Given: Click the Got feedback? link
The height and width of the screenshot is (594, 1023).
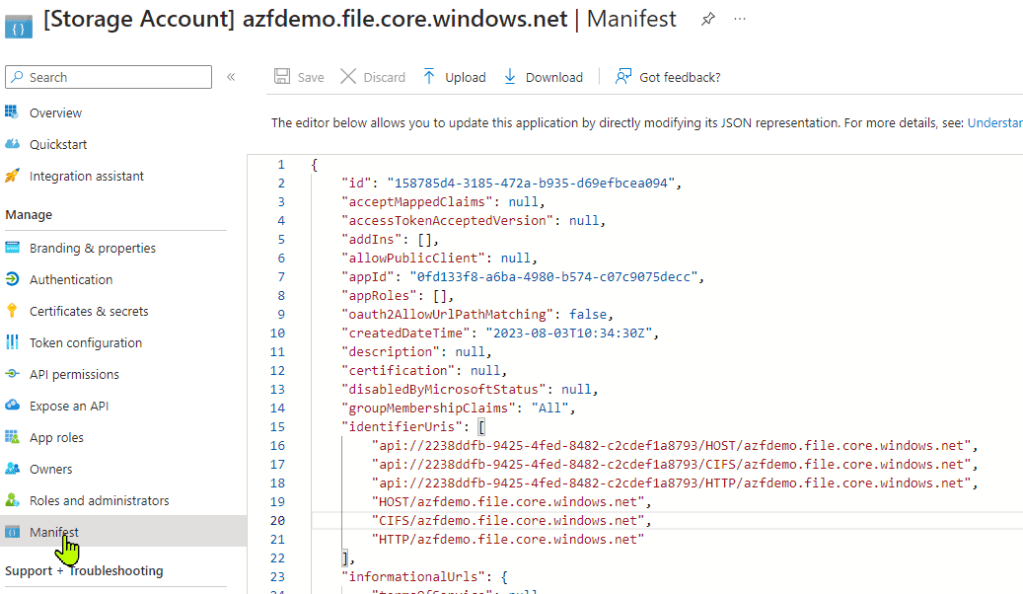Looking at the screenshot, I should [668, 77].
